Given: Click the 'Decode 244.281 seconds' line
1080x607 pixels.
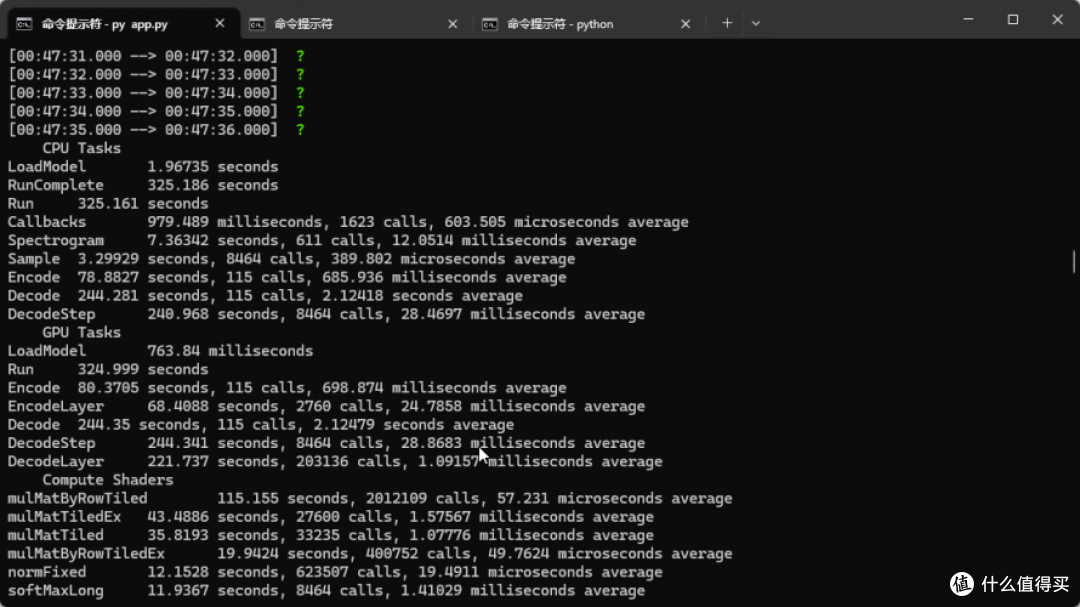Looking at the screenshot, I should 265,296.
